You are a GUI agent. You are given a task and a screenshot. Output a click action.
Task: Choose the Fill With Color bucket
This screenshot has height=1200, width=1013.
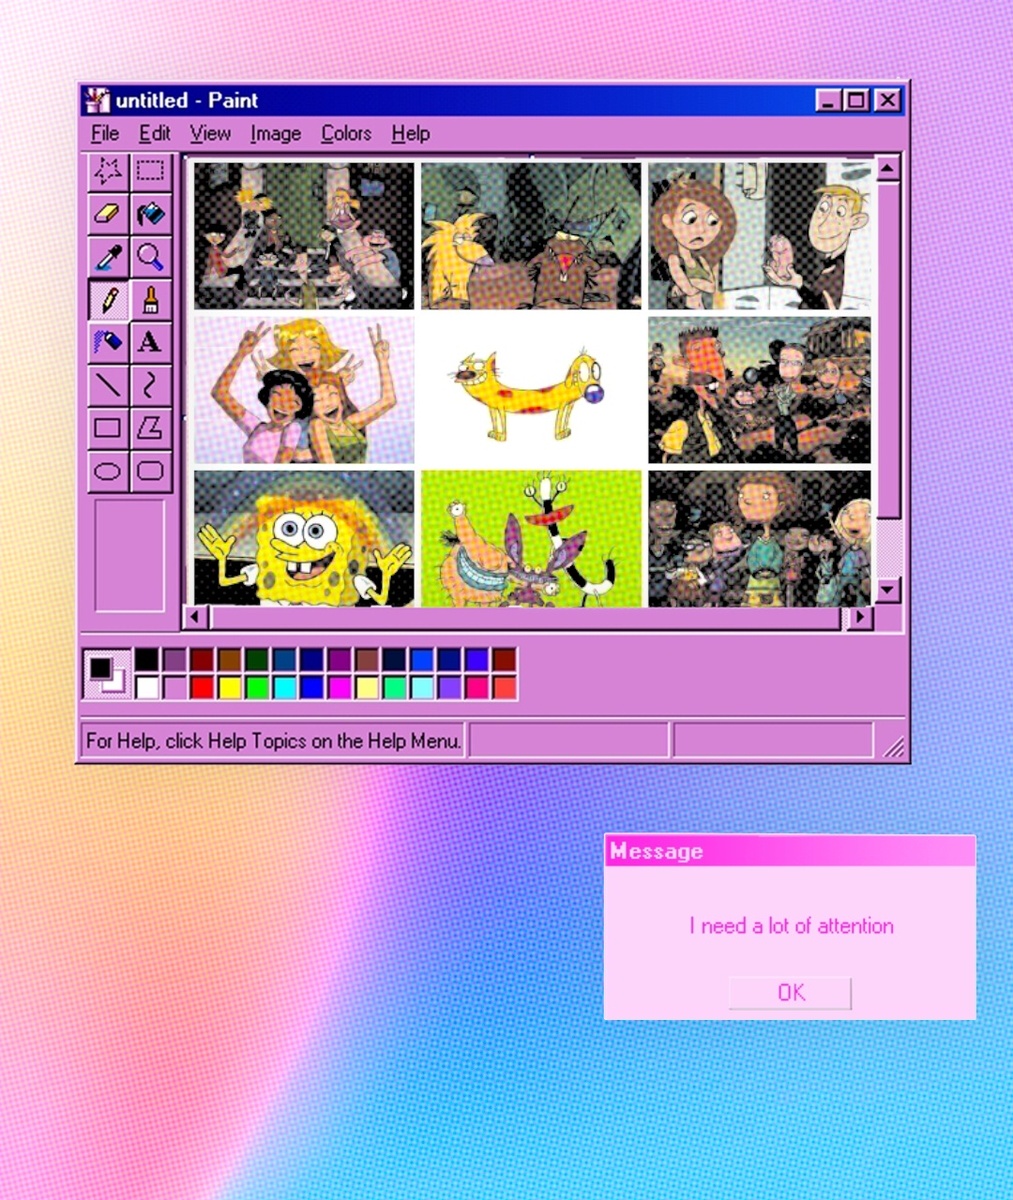(x=151, y=214)
